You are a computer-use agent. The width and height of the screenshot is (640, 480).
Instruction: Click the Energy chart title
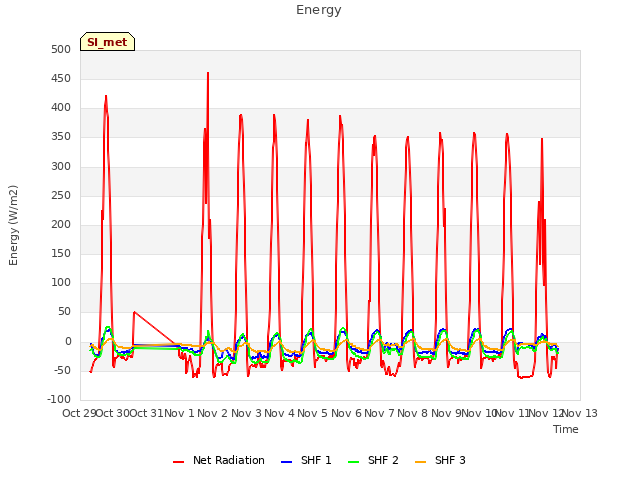tap(319, 10)
